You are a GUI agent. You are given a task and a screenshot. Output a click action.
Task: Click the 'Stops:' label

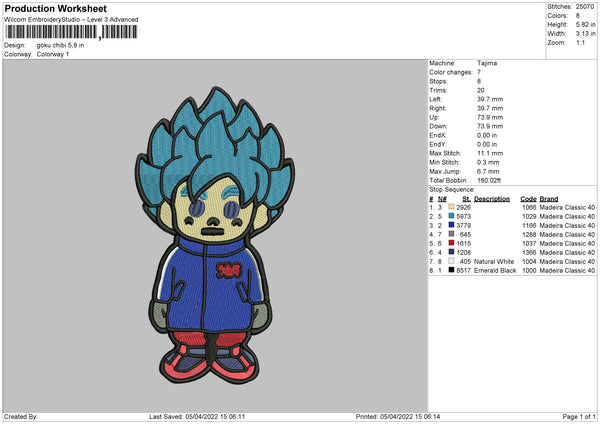(438, 81)
